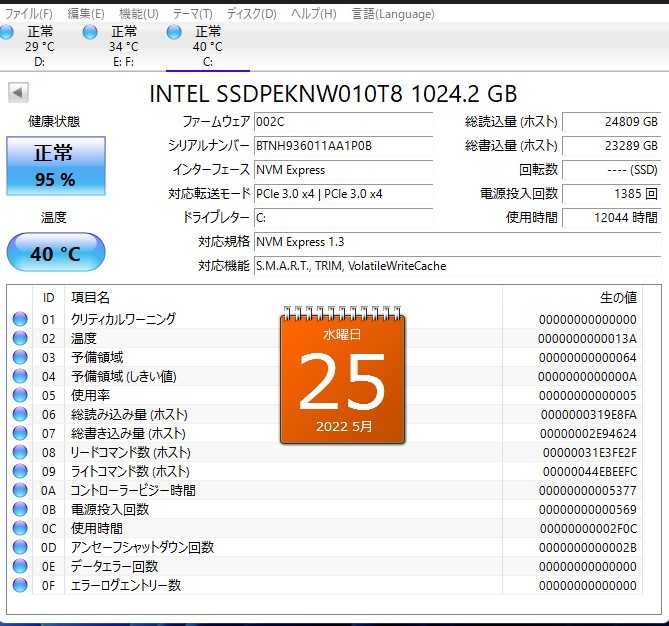669x626 pixels.
Task: Click the status orb for エラーログエントリー数
Action: pyautogui.click(x=20, y=585)
